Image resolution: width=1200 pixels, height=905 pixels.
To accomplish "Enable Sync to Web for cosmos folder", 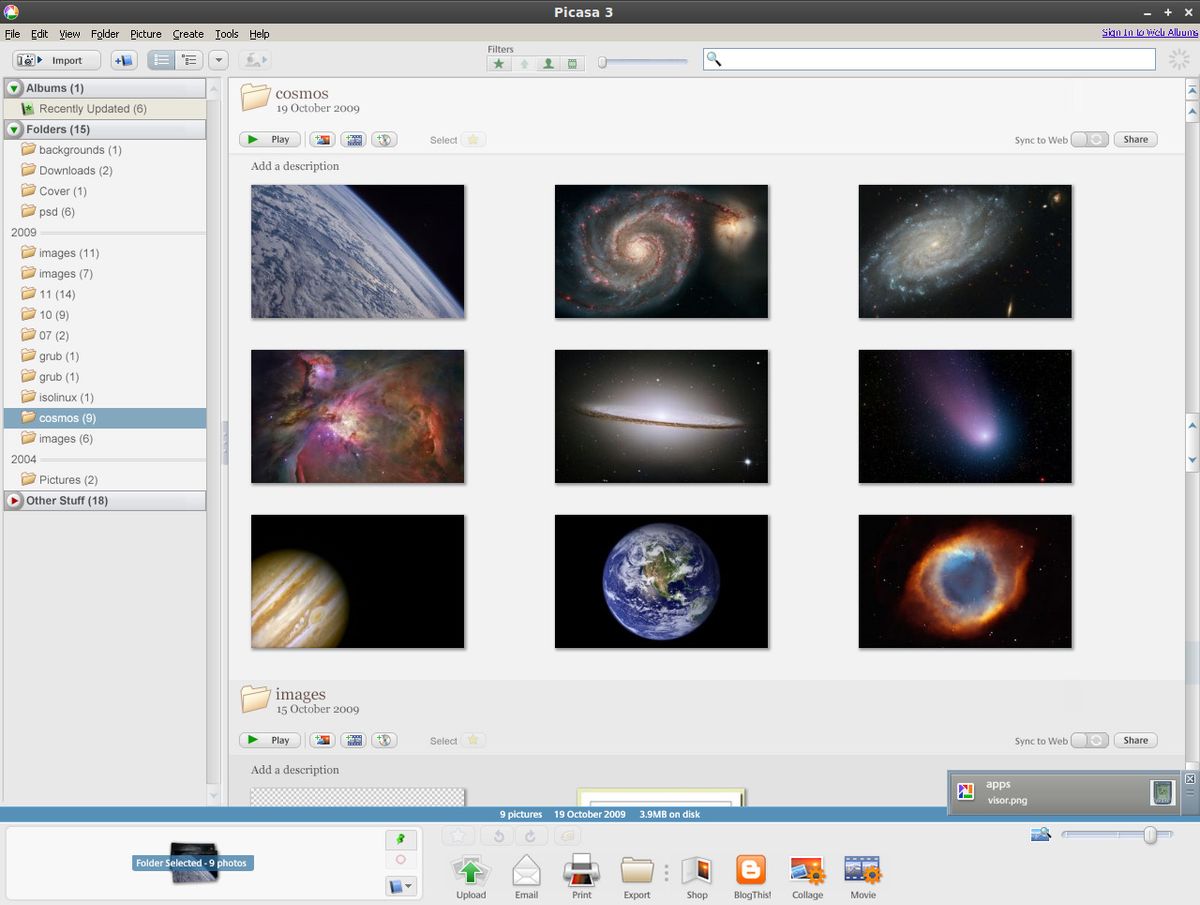I will [1089, 140].
